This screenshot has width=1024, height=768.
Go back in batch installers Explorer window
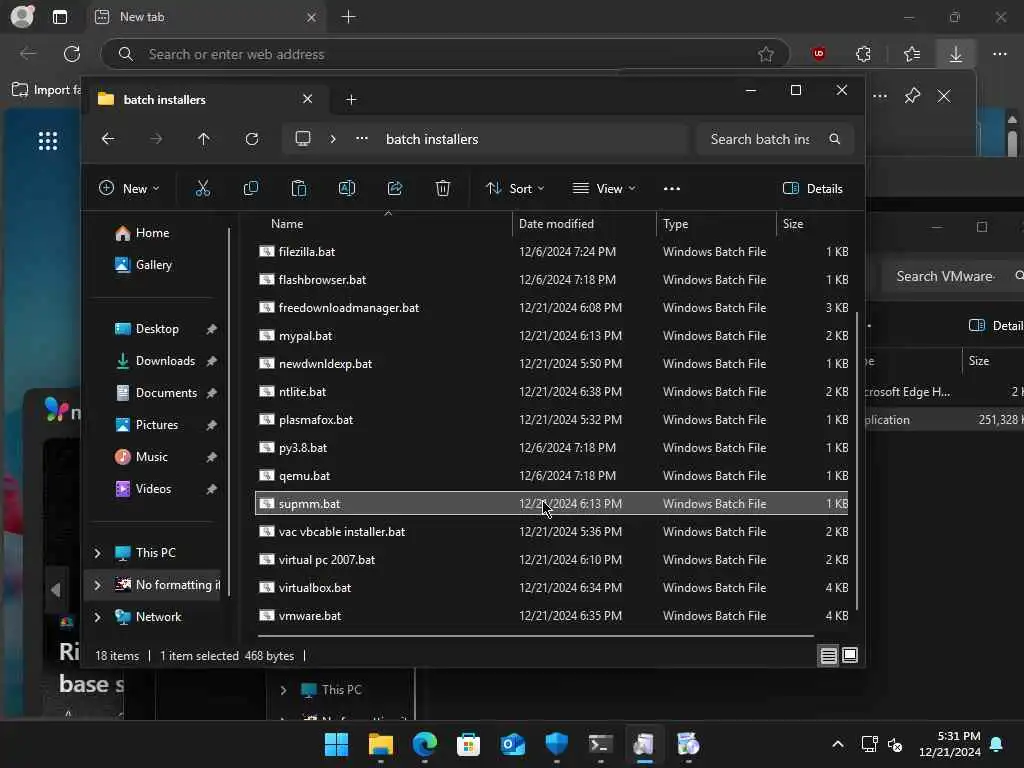(x=108, y=139)
